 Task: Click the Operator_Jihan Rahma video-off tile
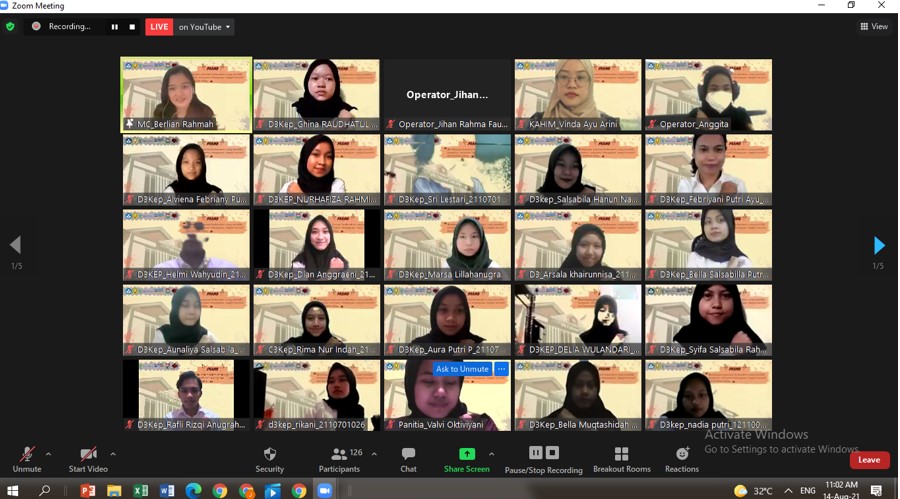click(x=447, y=95)
